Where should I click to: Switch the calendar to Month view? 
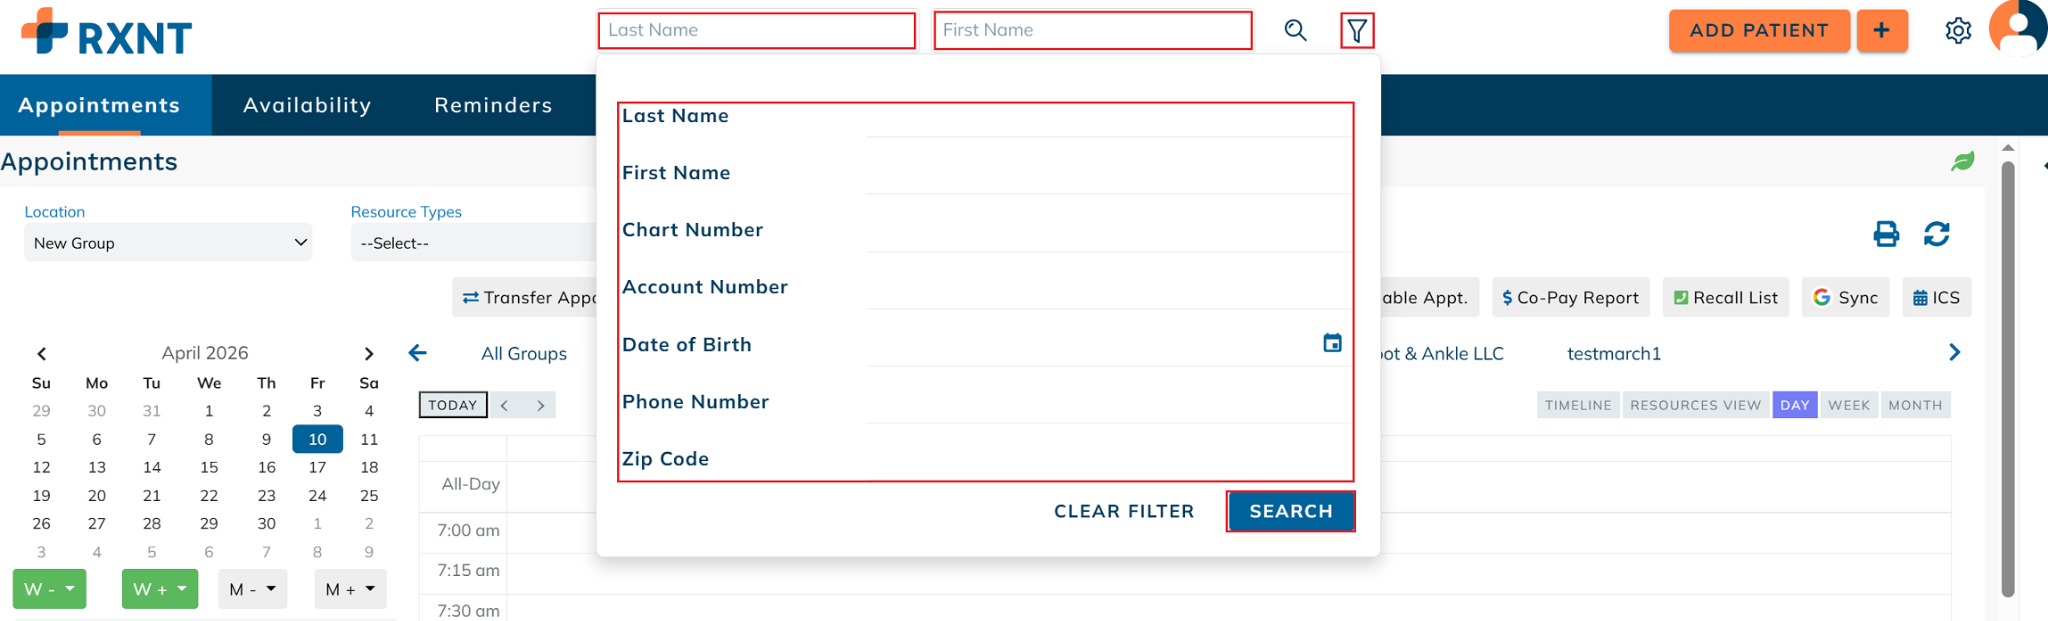pos(1915,405)
